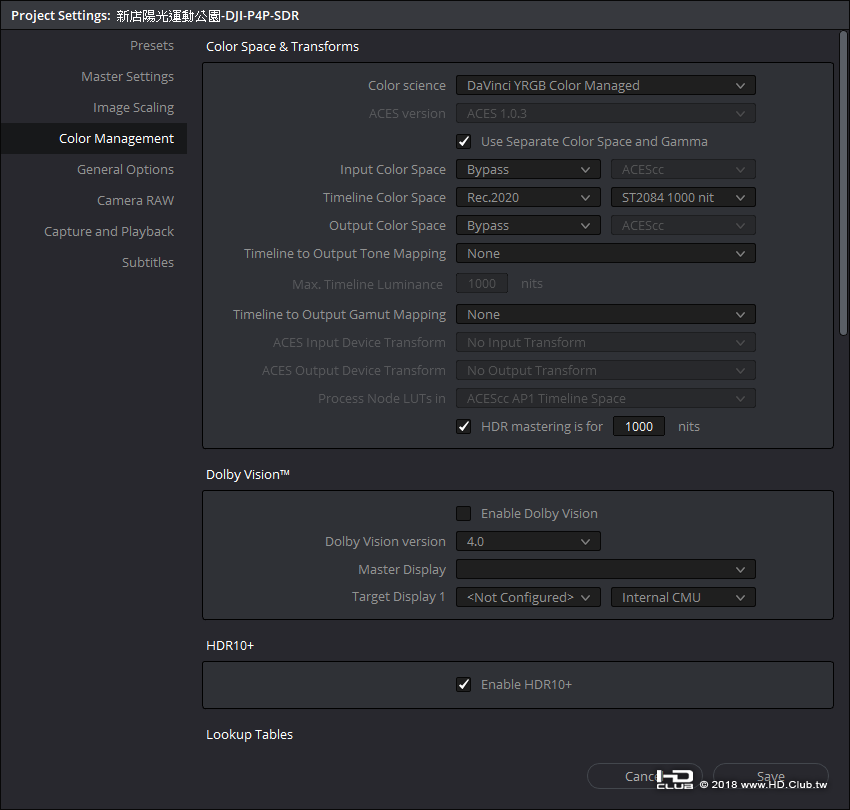Enable Dolby Vision checkbox
Screen dimensions: 850x810
(x=463, y=513)
